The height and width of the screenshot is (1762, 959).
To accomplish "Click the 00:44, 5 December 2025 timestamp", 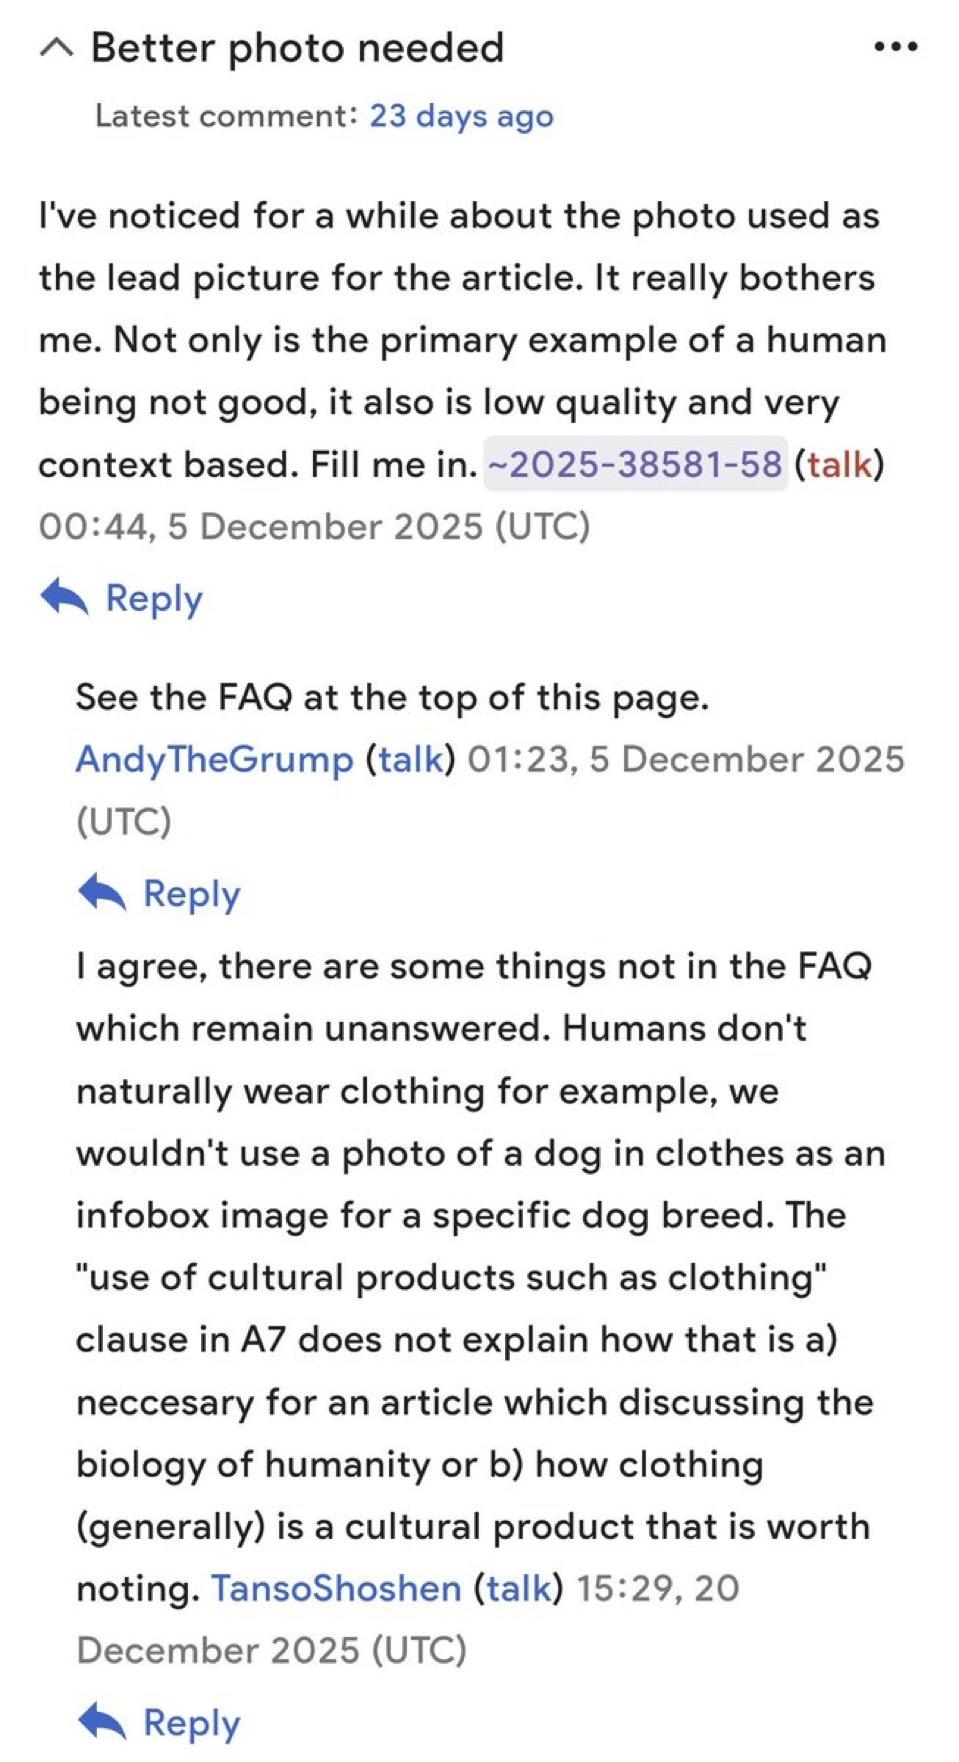I will (x=314, y=526).
